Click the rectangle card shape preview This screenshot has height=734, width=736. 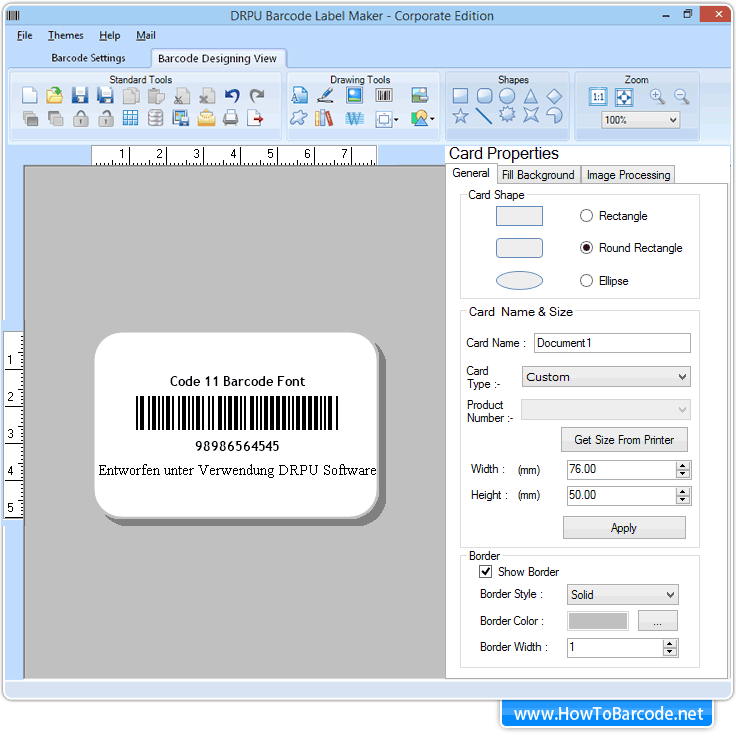(519, 216)
